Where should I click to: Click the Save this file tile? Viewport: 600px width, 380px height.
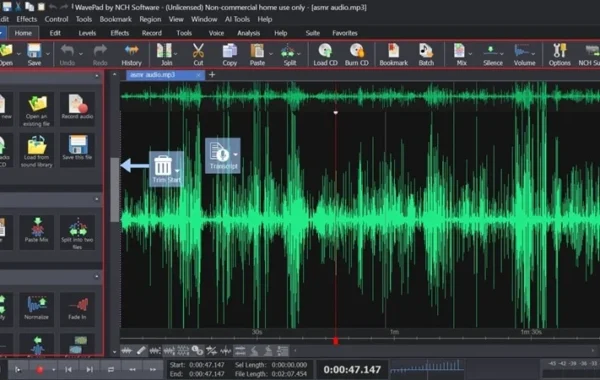pos(77,151)
